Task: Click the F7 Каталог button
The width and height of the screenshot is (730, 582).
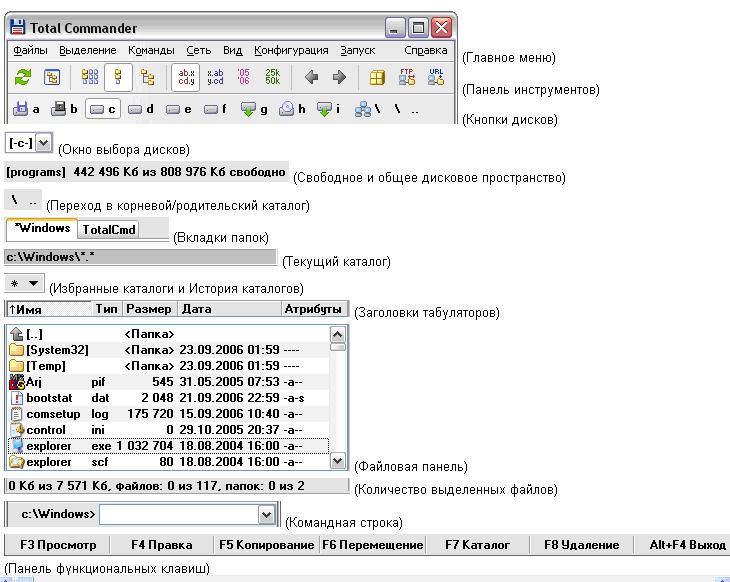Action: point(477,545)
